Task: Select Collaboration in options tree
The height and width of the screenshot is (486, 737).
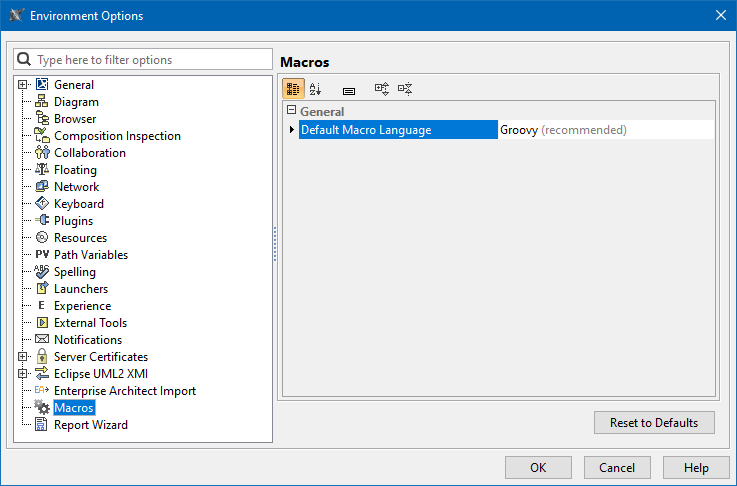Action: click(90, 152)
